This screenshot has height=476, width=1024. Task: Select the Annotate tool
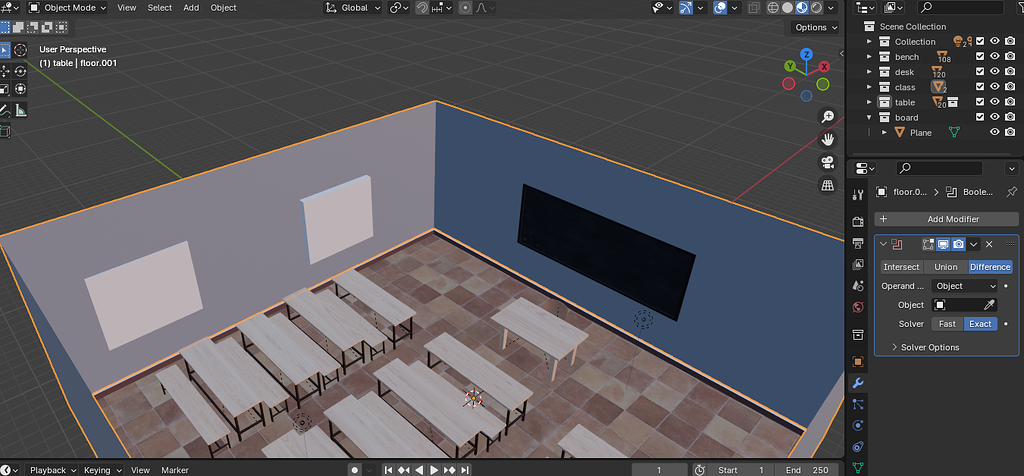pos(5,110)
